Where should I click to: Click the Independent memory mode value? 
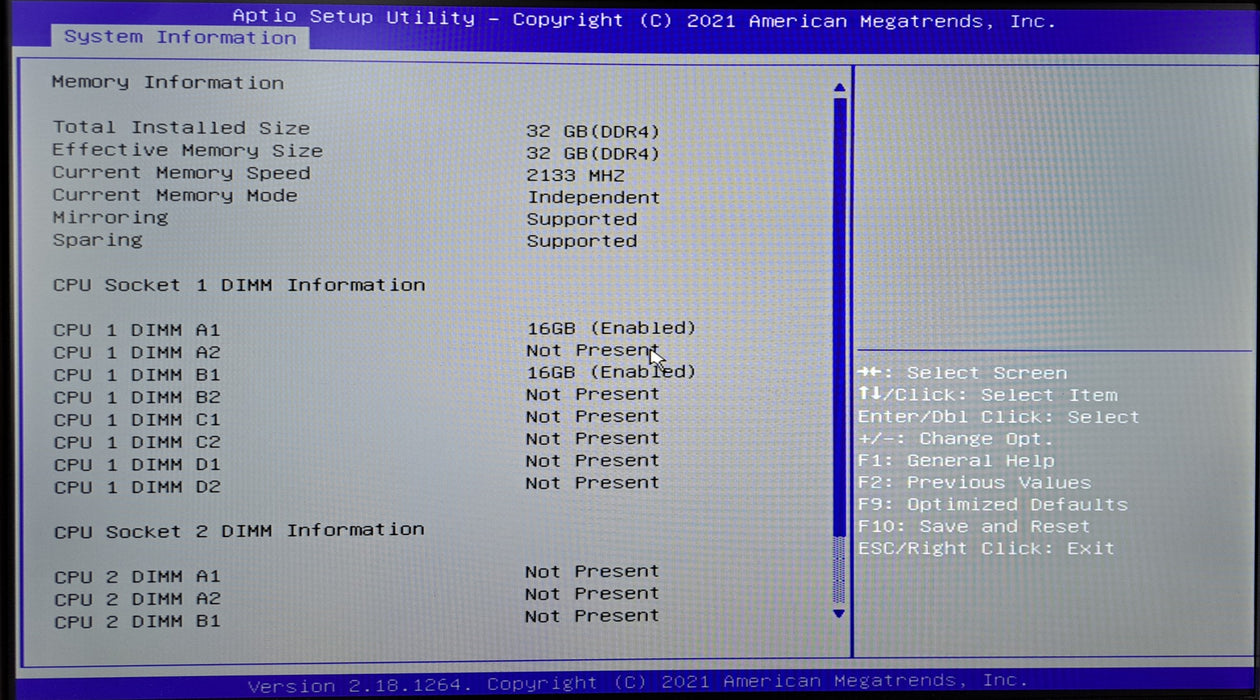point(593,198)
